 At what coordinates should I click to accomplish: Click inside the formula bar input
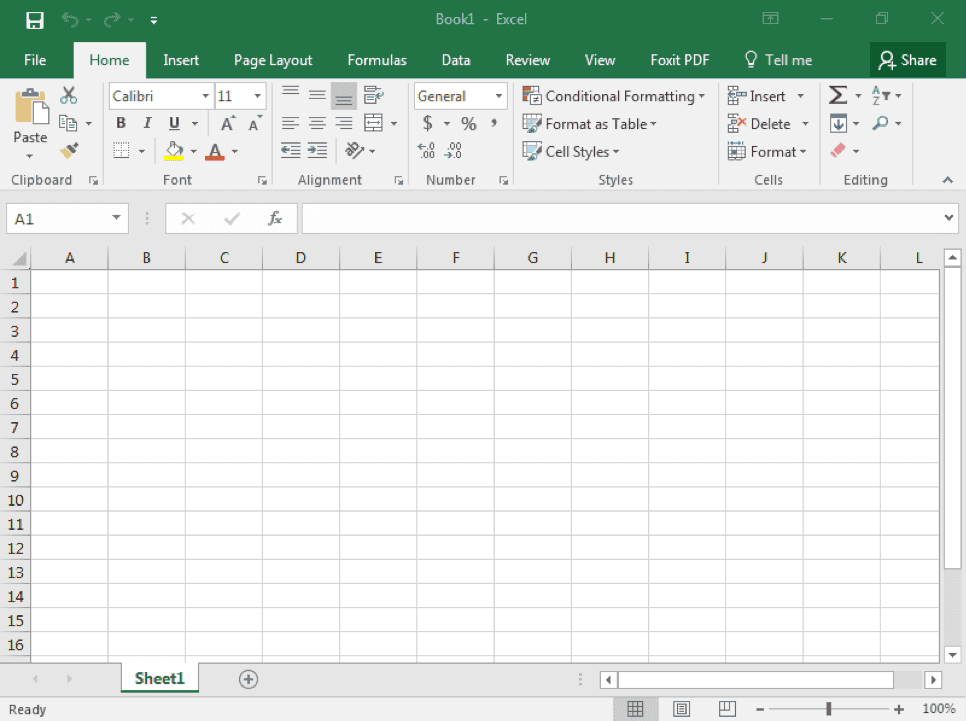click(x=620, y=219)
